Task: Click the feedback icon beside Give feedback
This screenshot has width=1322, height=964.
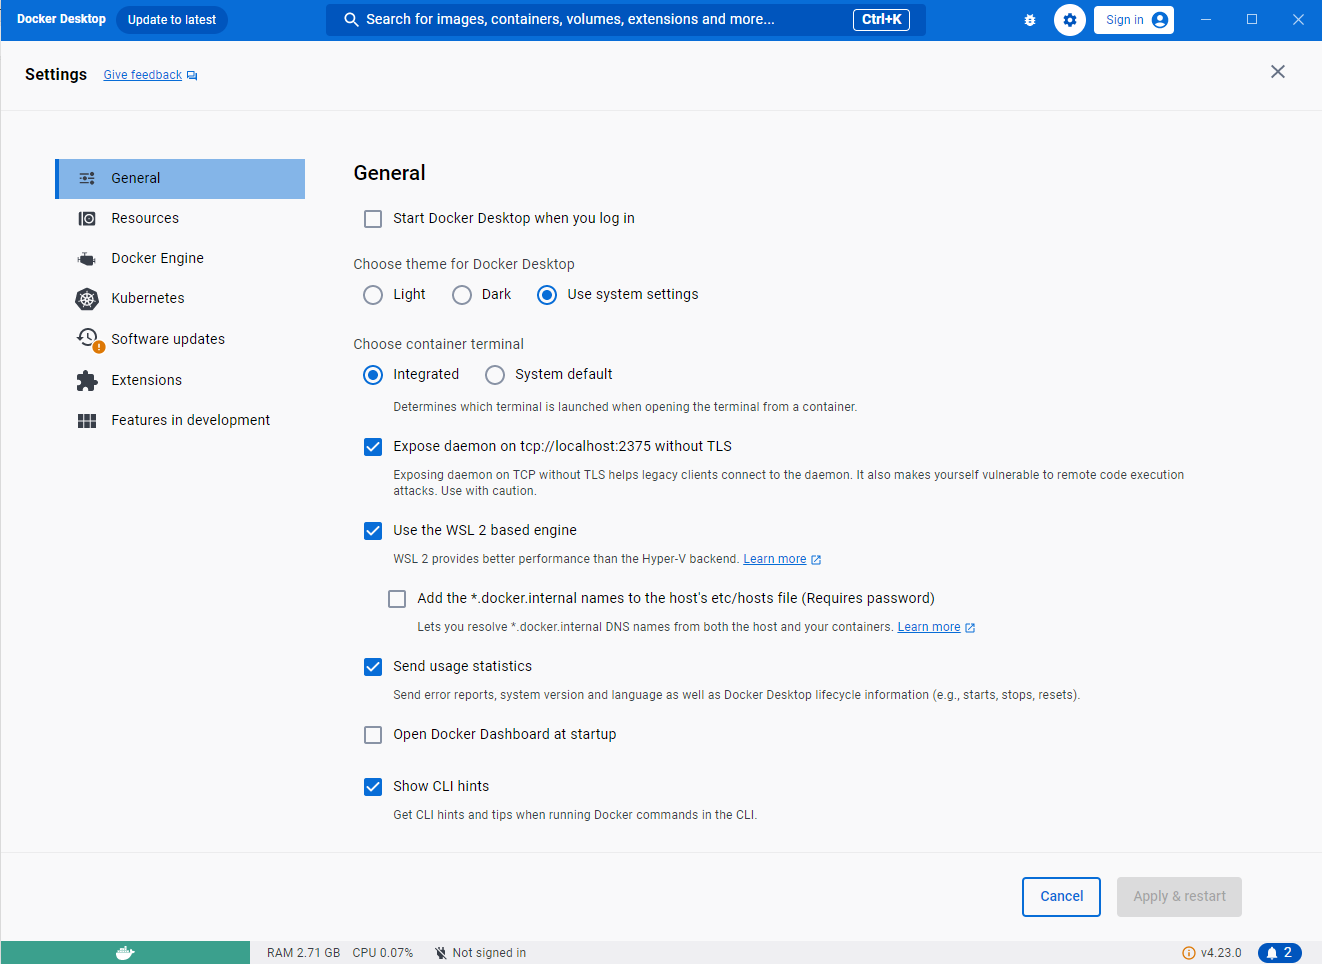Action: tap(192, 76)
